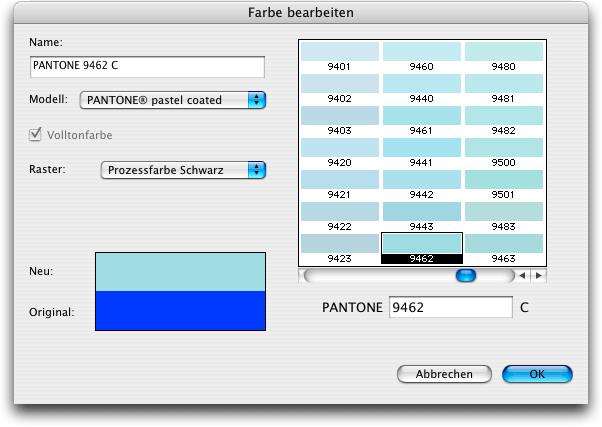Open the Modell dropdown

pyautogui.click(x=173, y=100)
